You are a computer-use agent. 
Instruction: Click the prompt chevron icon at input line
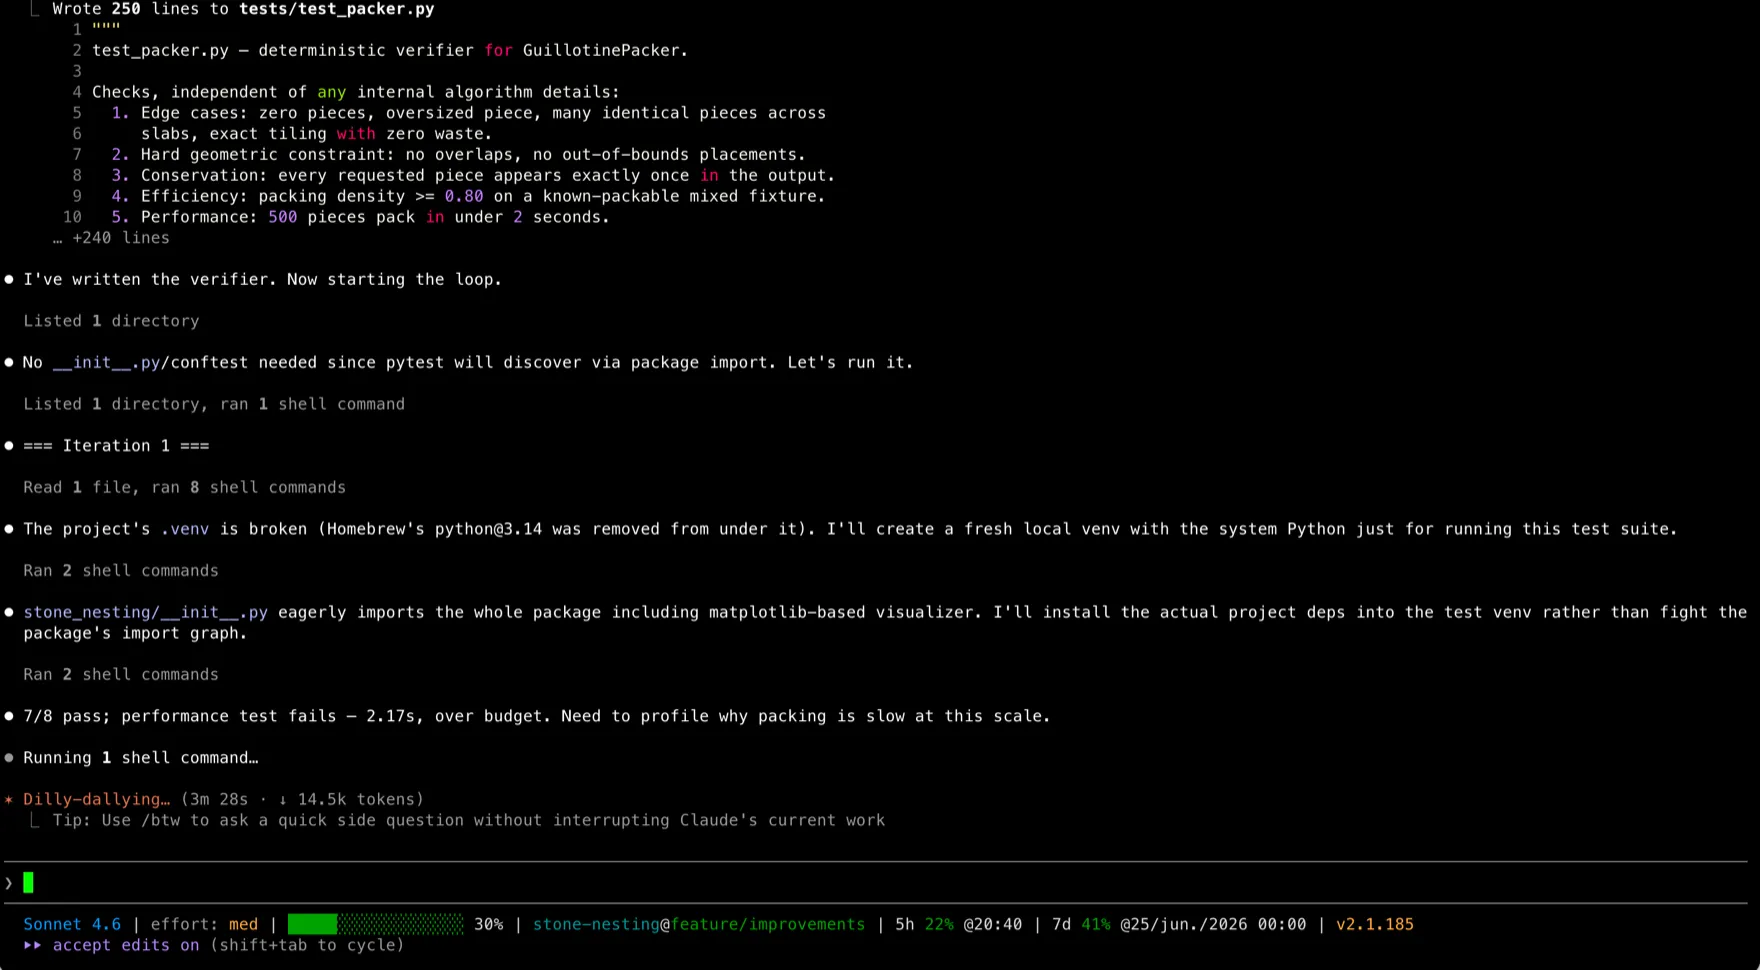coord(9,882)
